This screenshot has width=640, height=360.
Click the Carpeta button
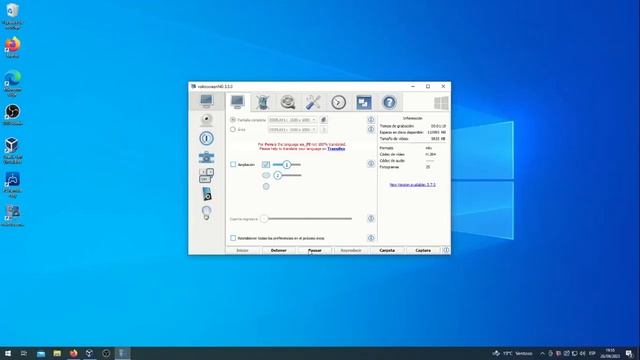coord(387,250)
